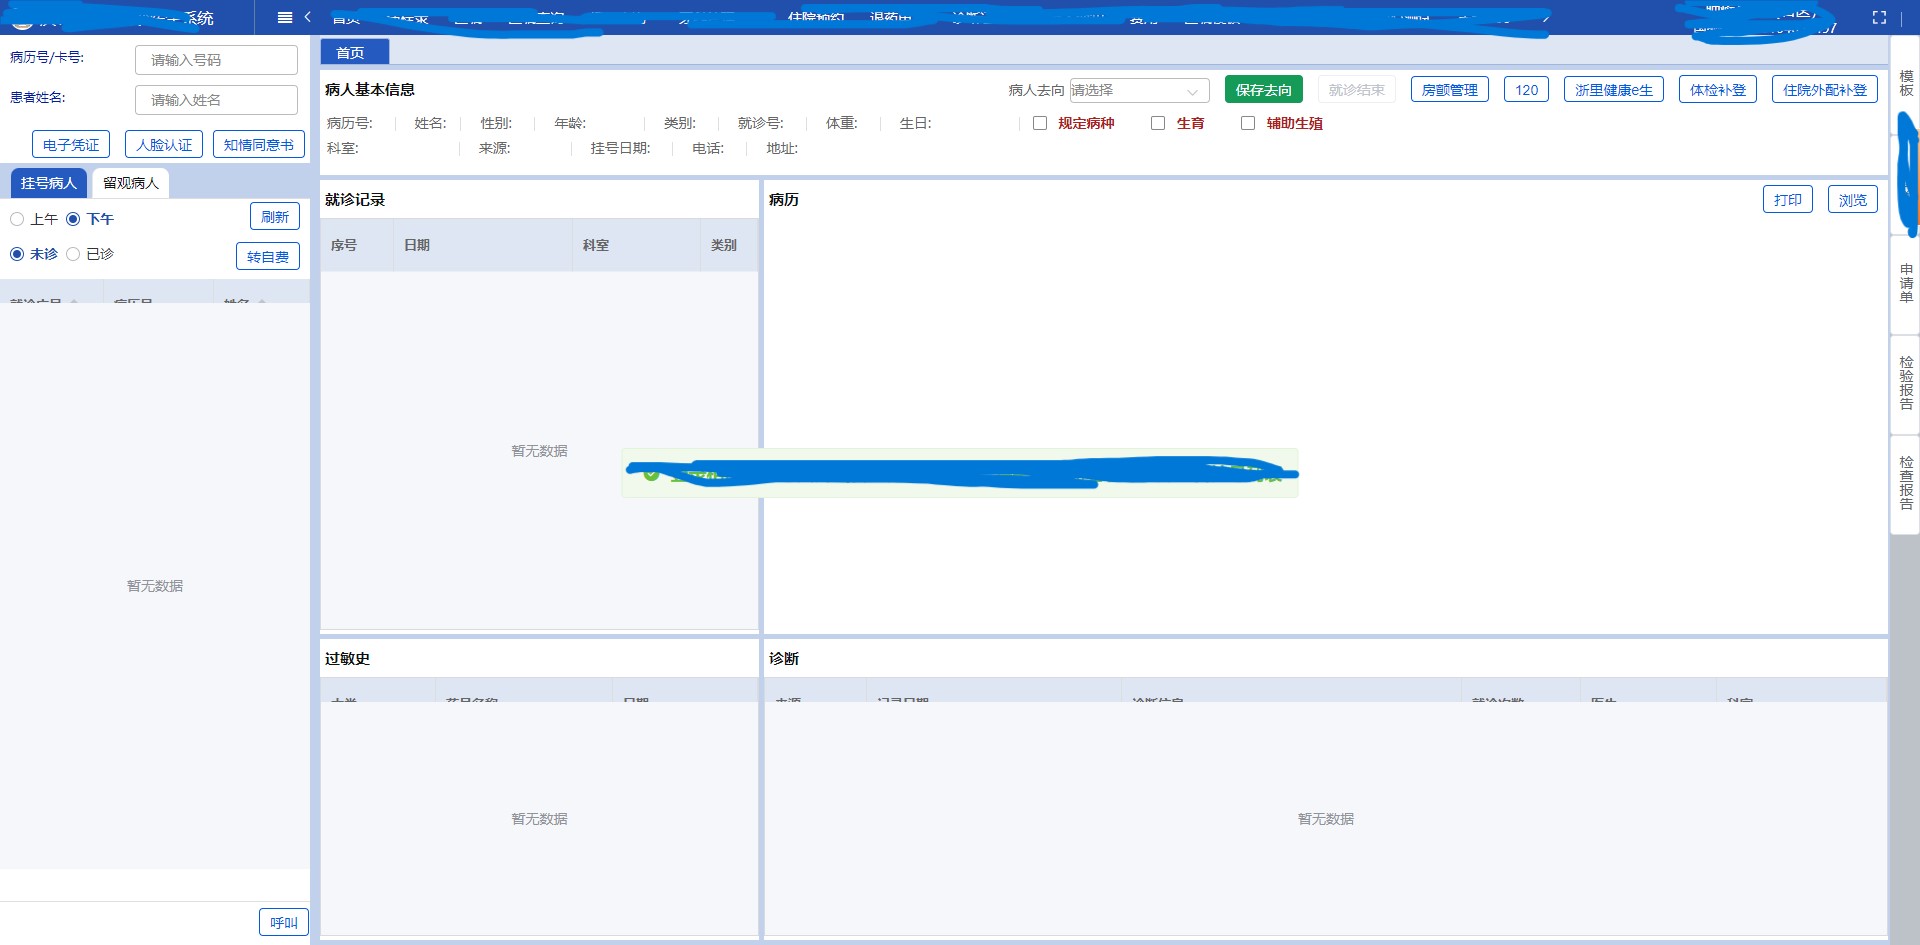Click the 体检补登 button

point(1718,90)
